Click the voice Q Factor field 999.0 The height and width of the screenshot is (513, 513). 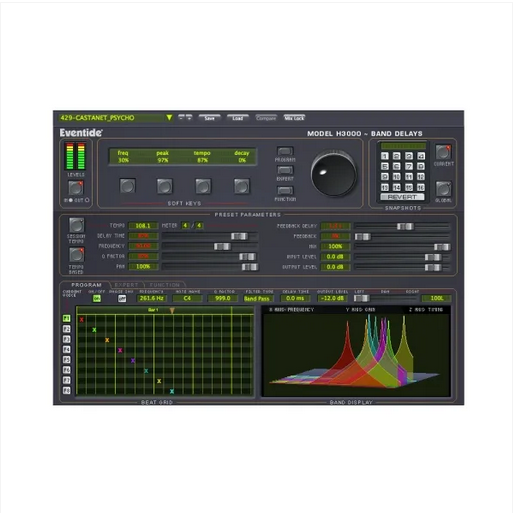click(x=223, y=298)
